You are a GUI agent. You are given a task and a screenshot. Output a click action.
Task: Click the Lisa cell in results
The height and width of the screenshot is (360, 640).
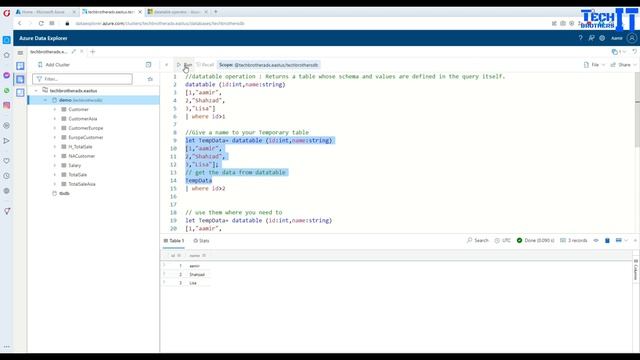[193, 283]
